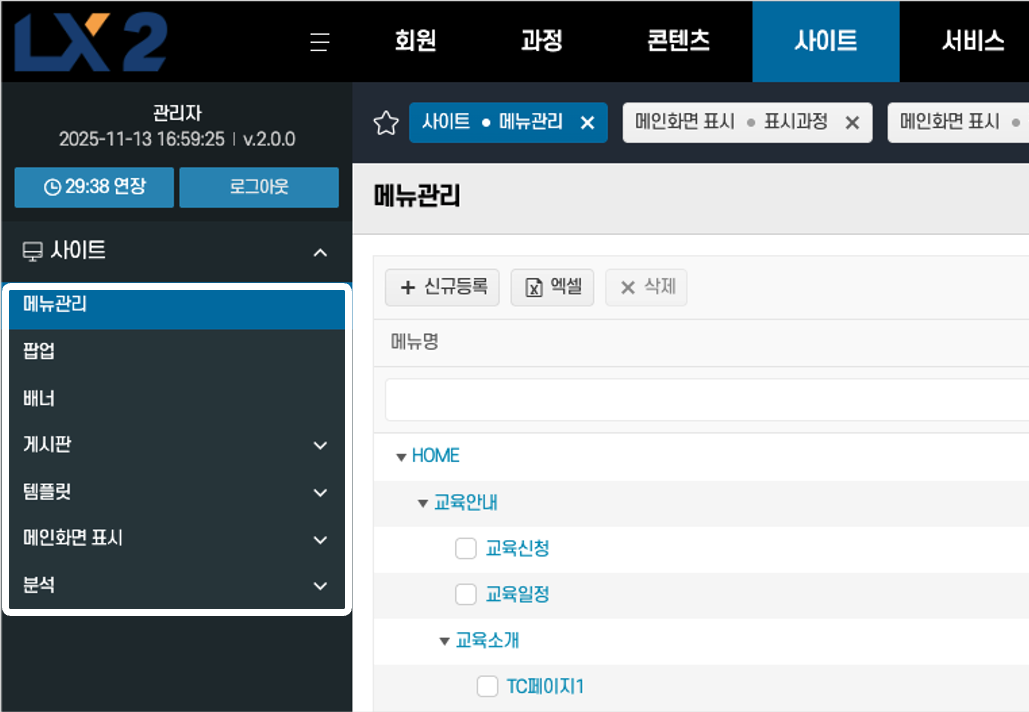Open the 회원 top menu

click(x=415, y=42)
